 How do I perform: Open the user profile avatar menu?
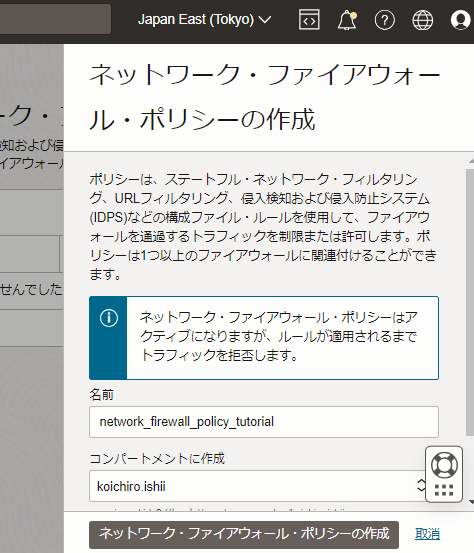pyautogui.click(x=461, y=20)
